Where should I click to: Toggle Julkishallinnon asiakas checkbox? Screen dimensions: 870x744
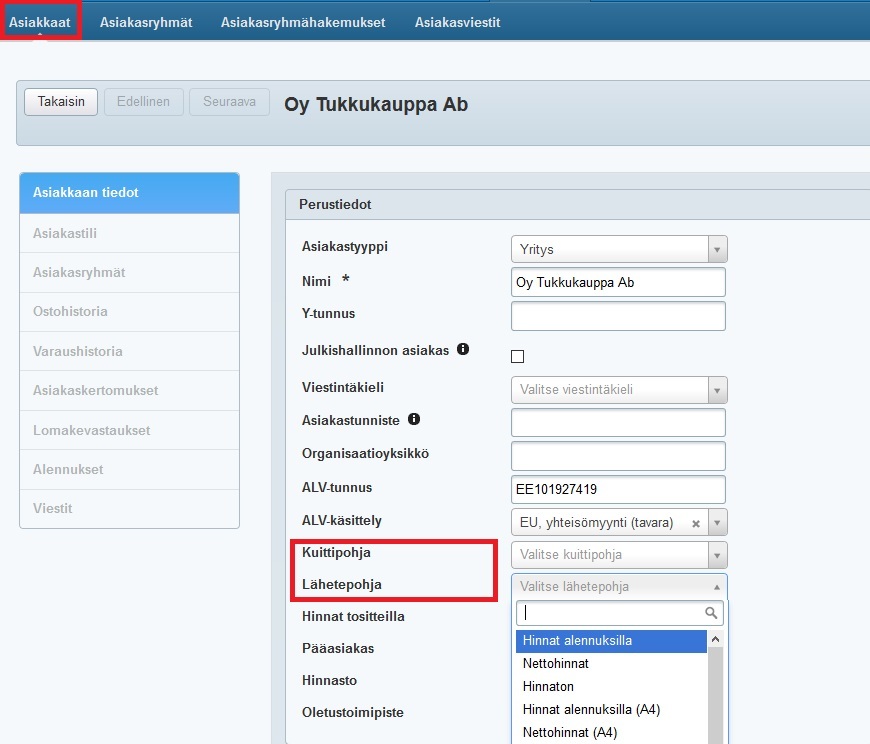click(518, 356)
